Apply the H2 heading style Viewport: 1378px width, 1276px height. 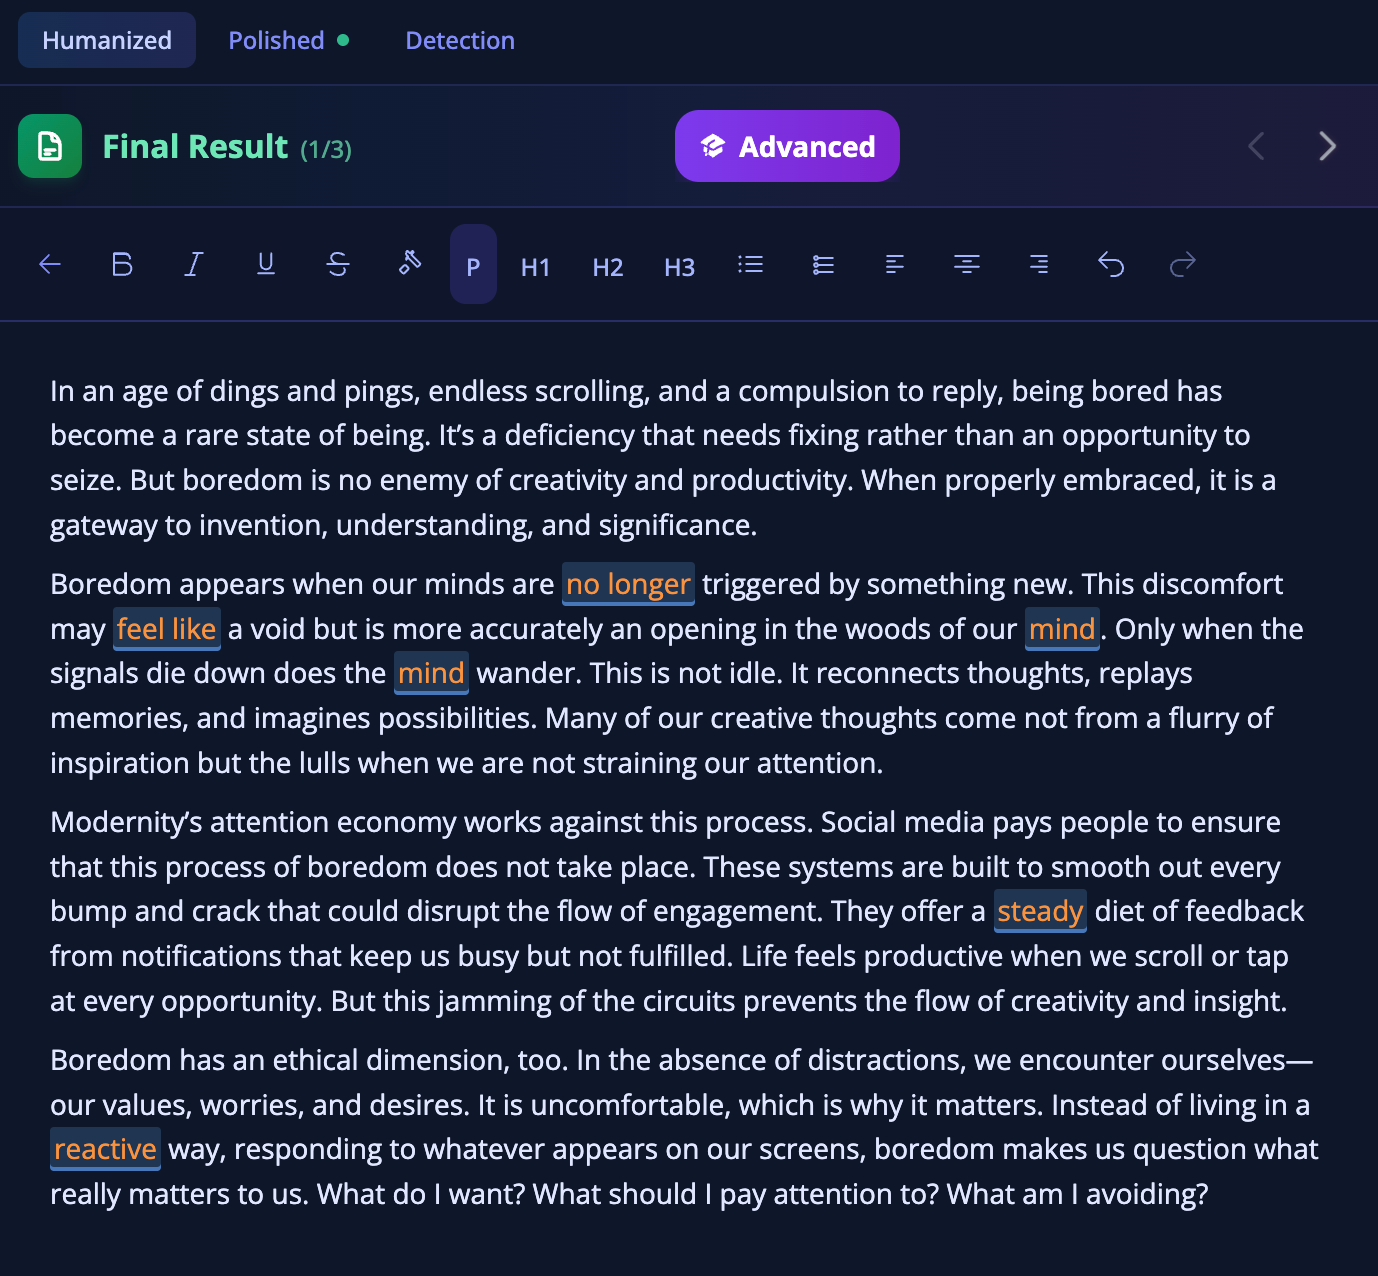[x=608, y=267]
